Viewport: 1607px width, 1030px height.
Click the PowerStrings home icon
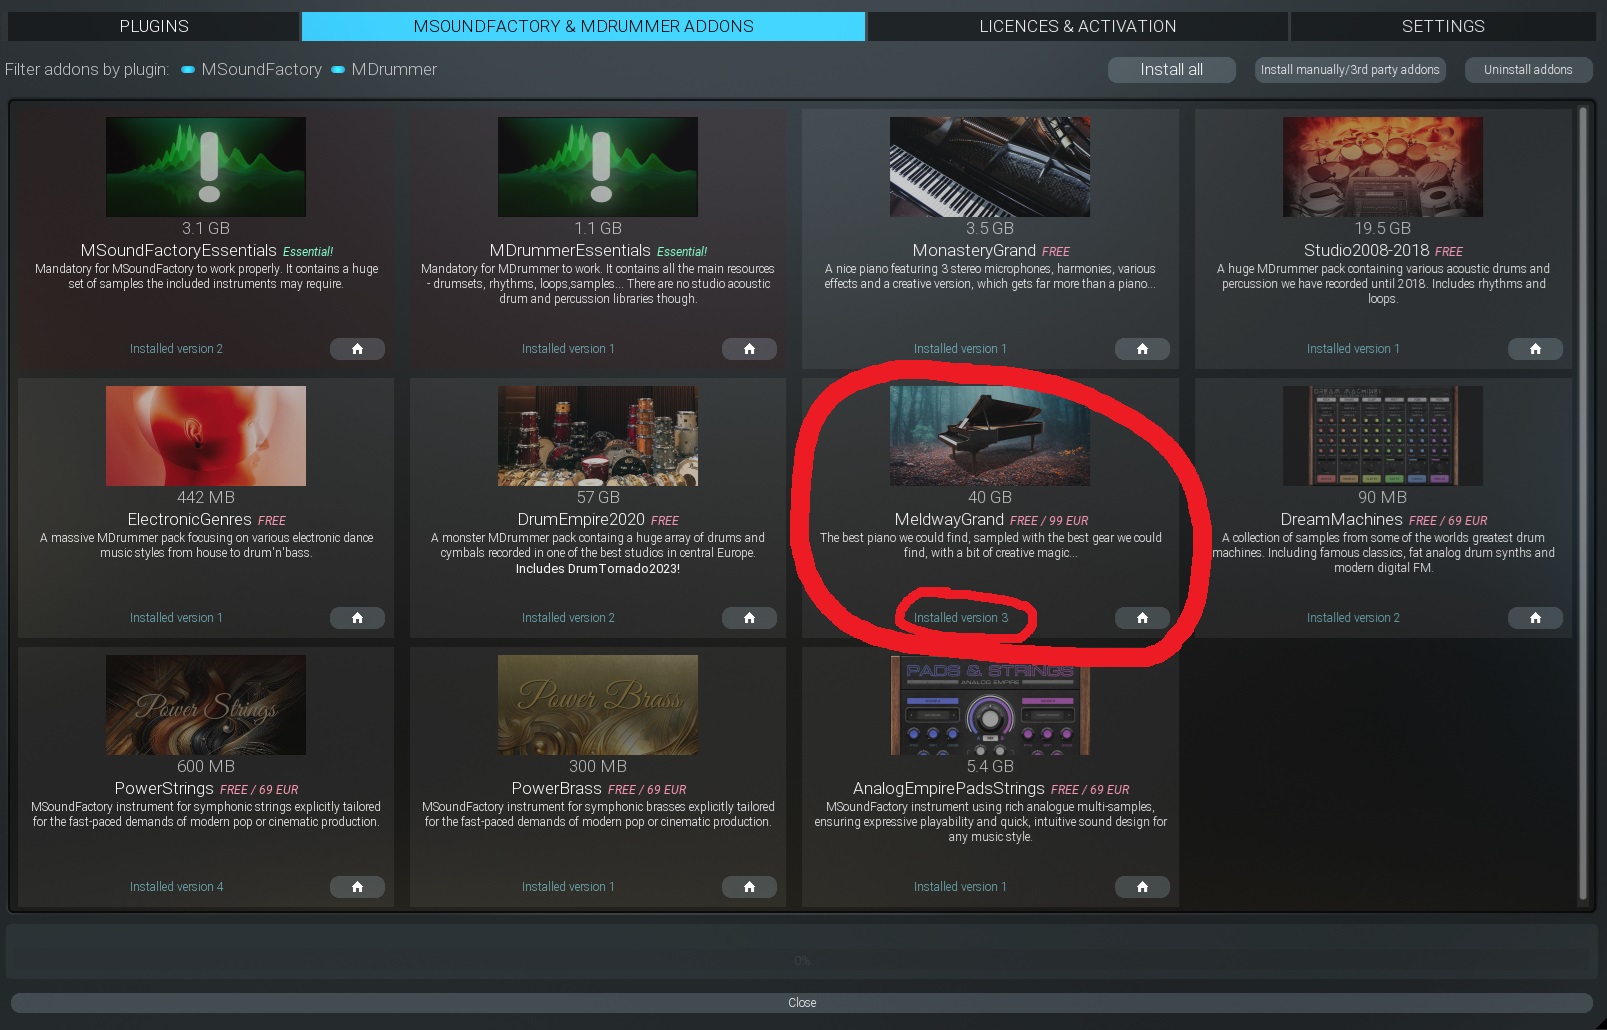357,887
